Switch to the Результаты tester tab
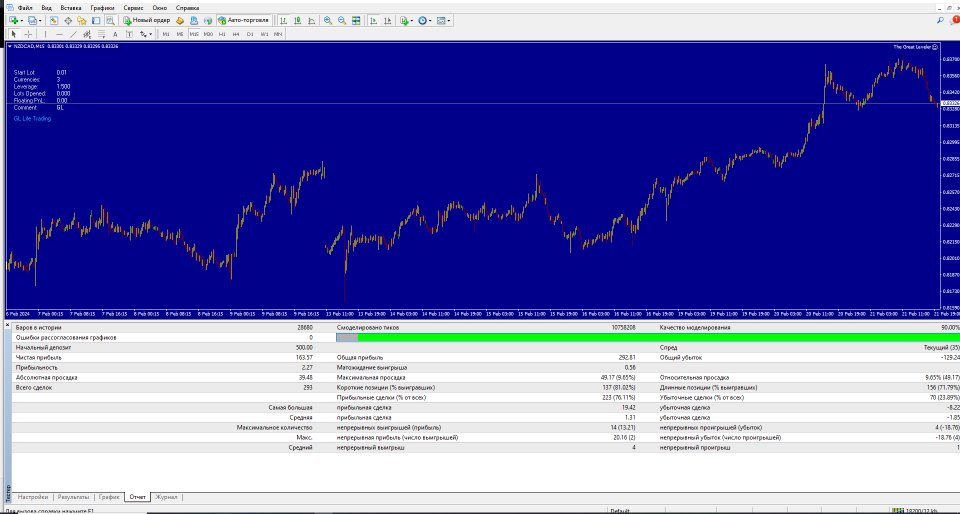 click(73, 497)
